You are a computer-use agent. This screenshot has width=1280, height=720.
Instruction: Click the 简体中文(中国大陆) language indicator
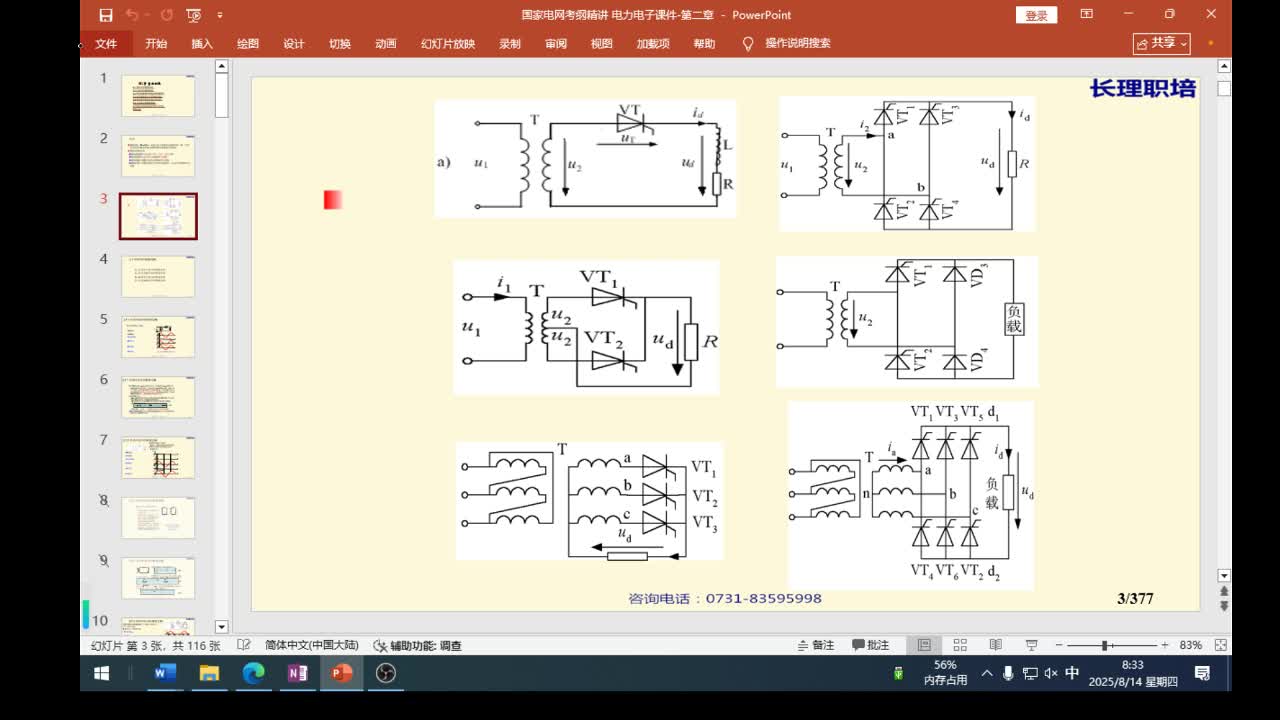tap(312, 646)
